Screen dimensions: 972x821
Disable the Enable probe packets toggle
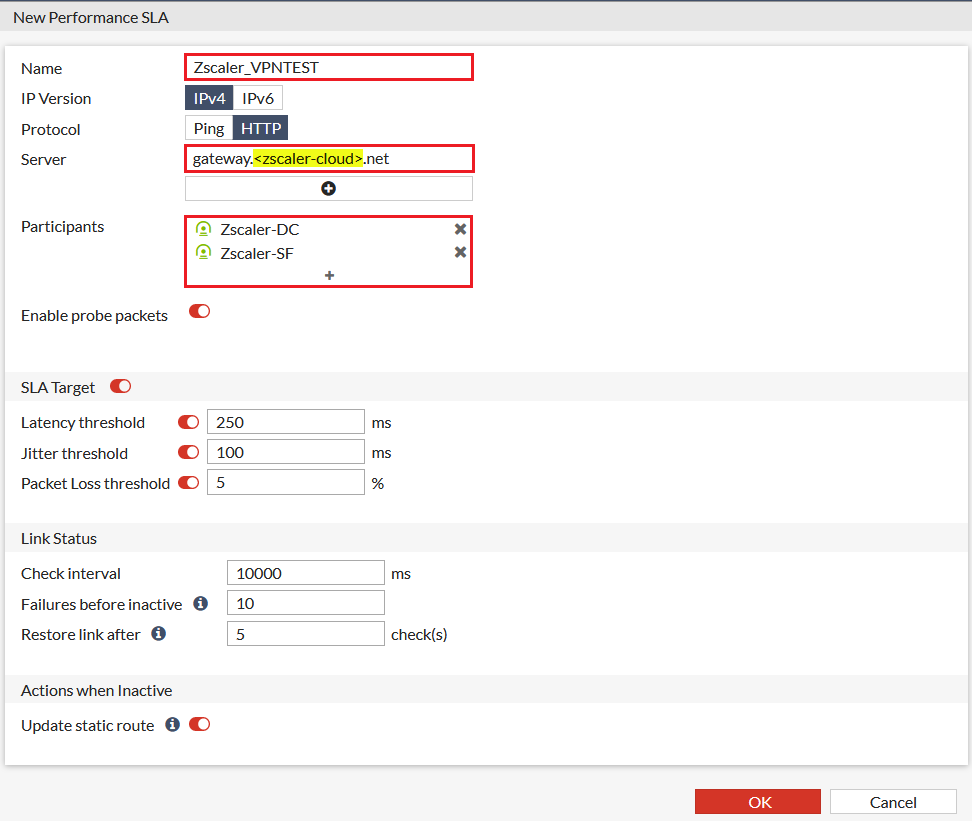(199, 311)
